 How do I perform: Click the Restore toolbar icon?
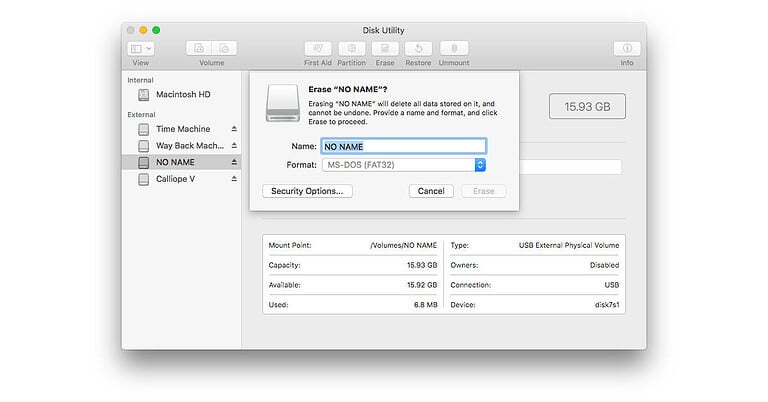[x=418, y=48]
